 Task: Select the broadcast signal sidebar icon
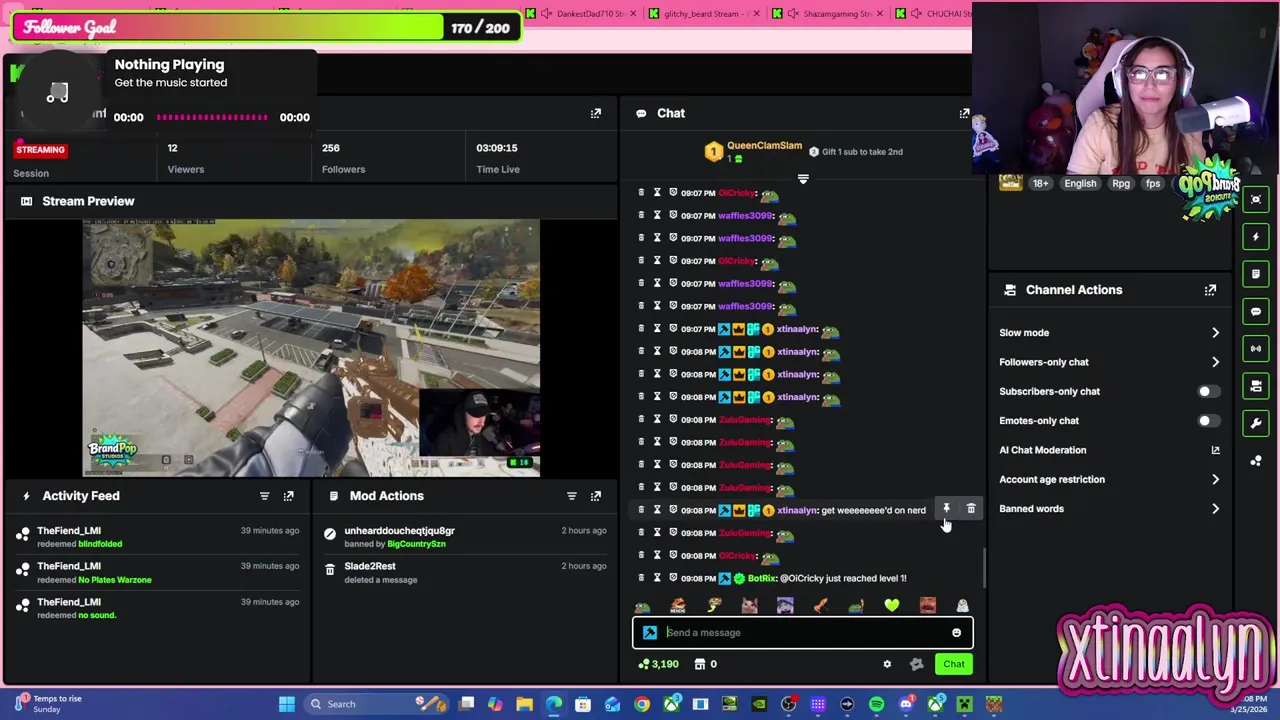[x=1256, y=348]
